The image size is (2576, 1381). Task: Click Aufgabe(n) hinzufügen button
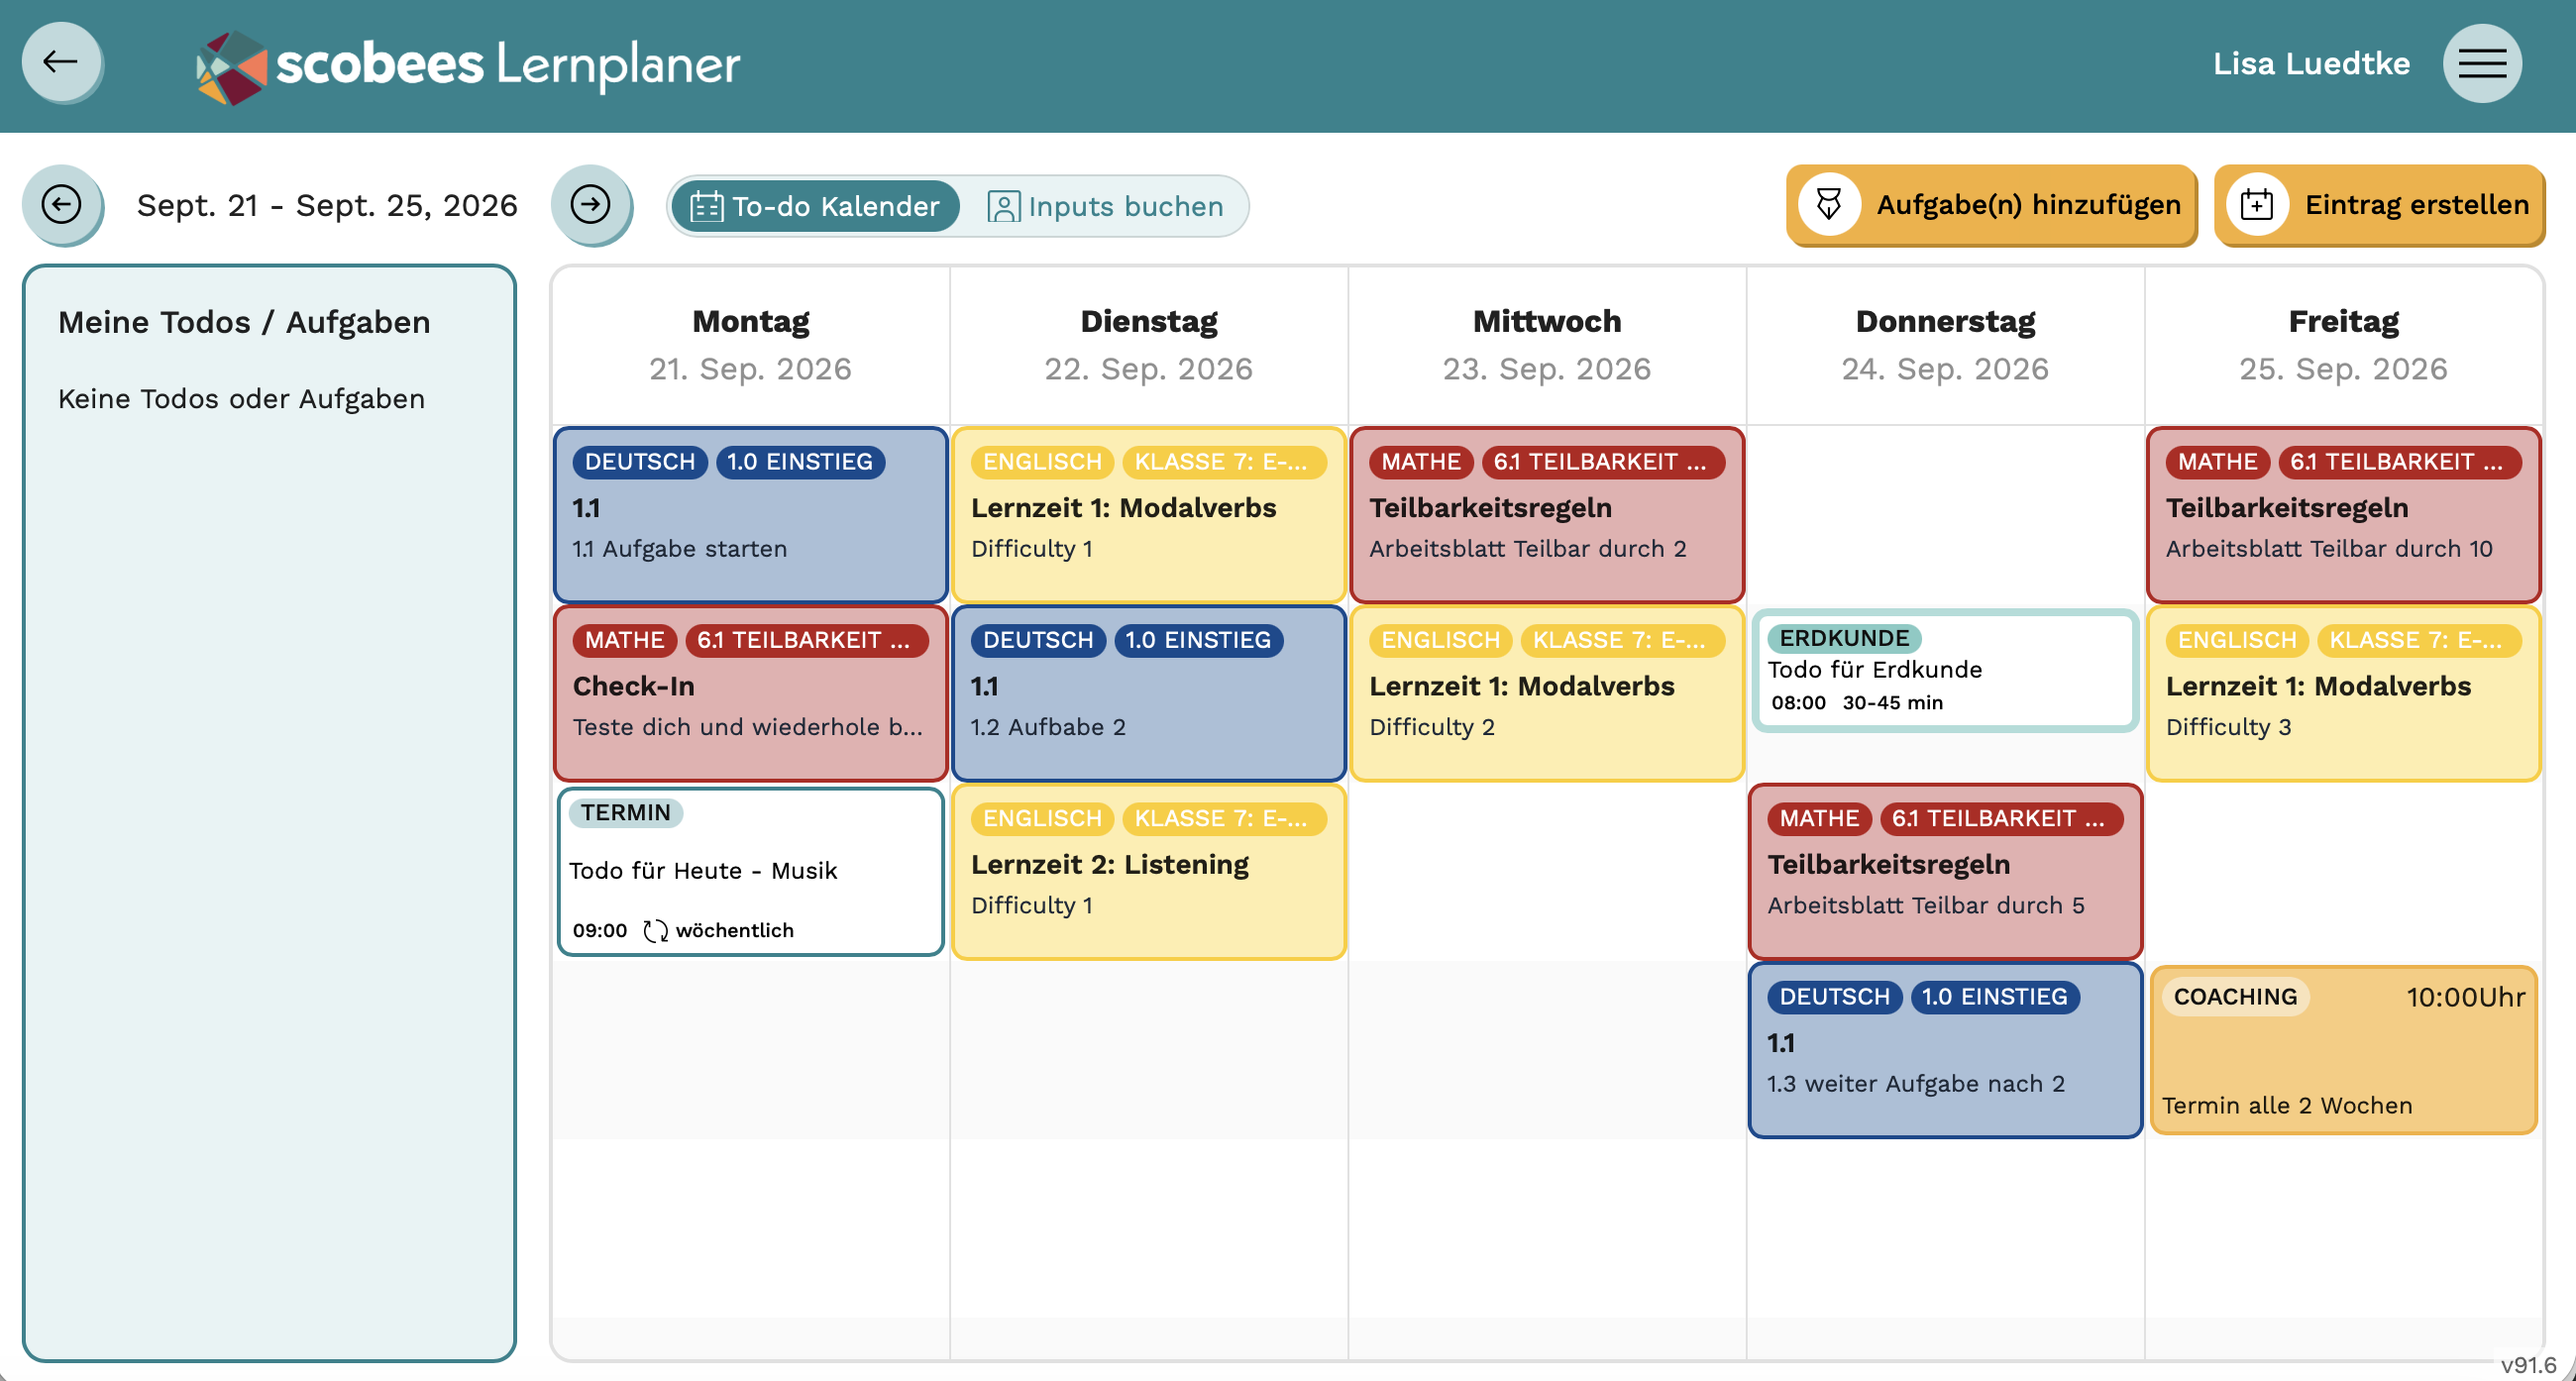1991,205
